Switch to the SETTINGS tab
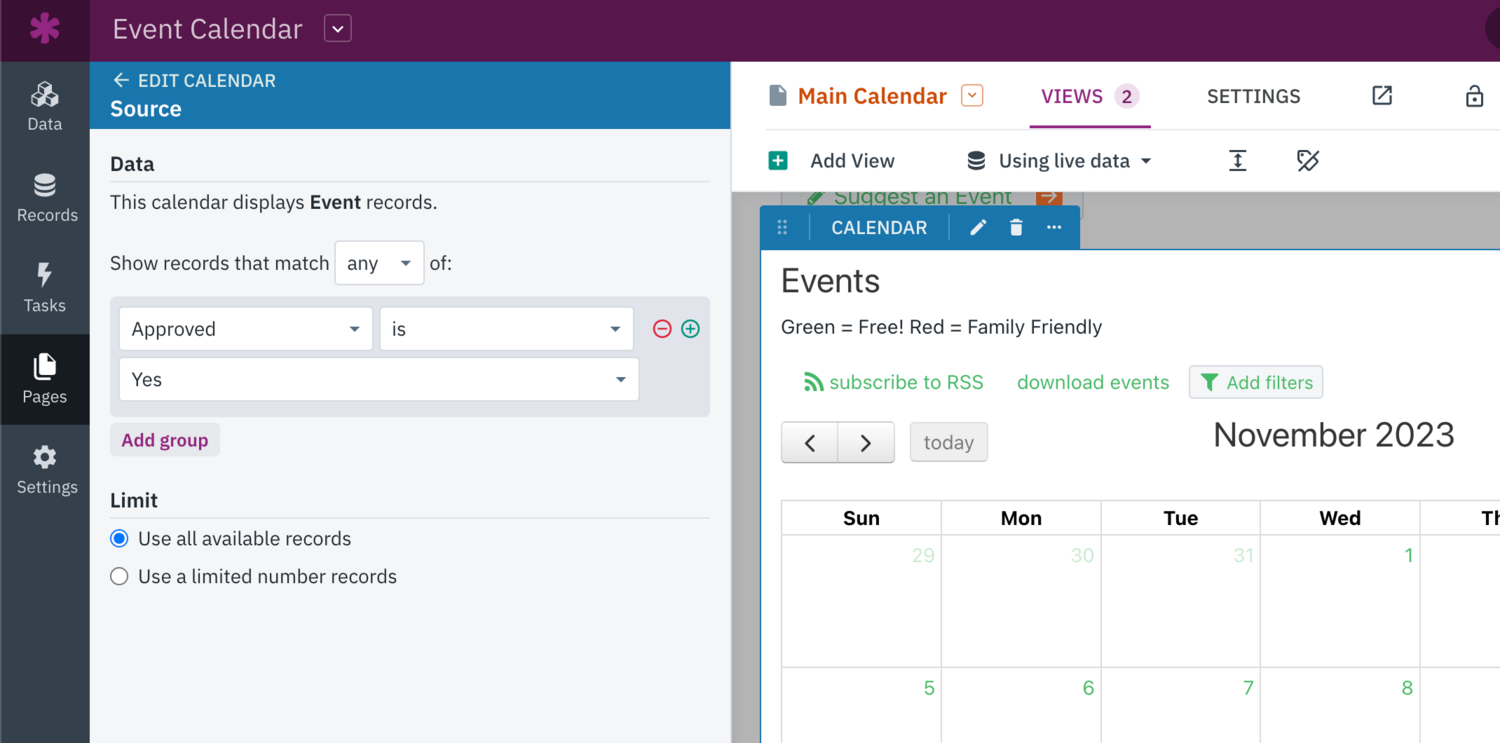Screen dimensions: 1500x743 1253,96
